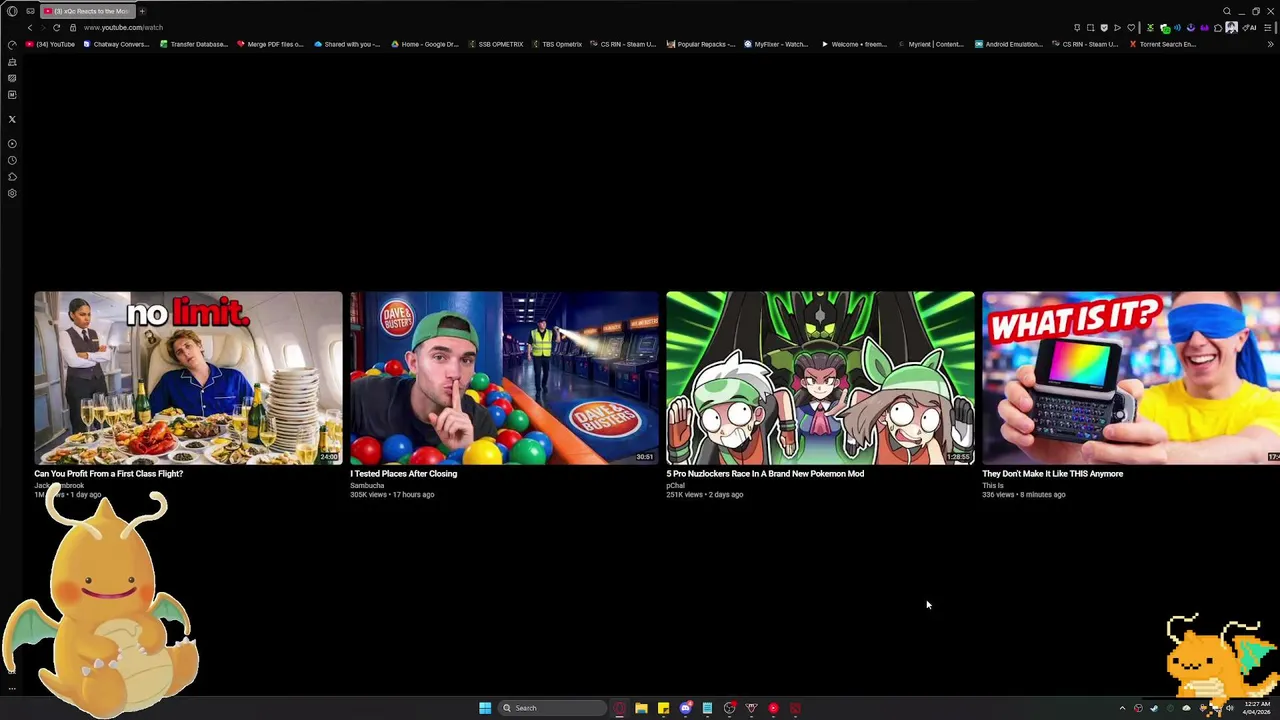Open the Chatway Conversations bookmark
The image size is (1280, 720).
116,44
